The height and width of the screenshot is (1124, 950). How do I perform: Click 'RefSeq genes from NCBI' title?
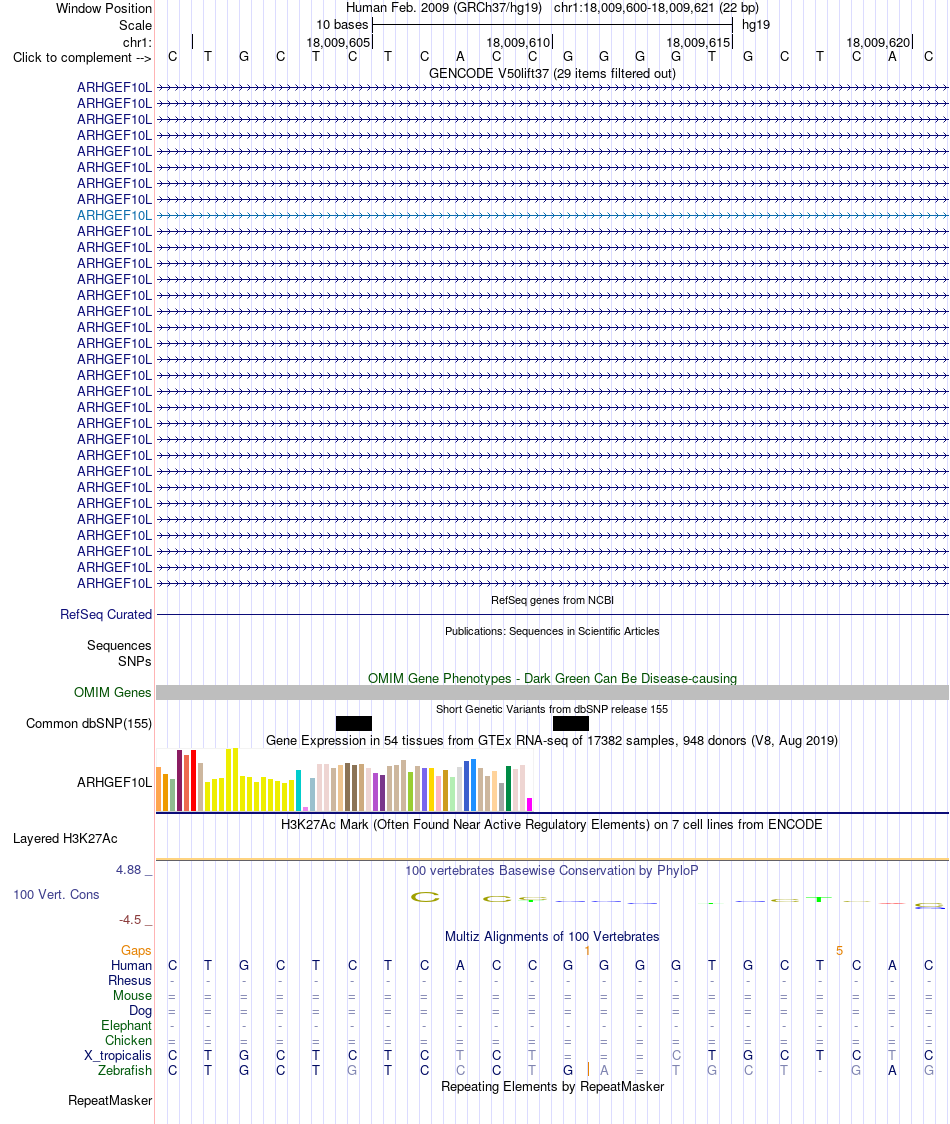(x=552, y=600)
